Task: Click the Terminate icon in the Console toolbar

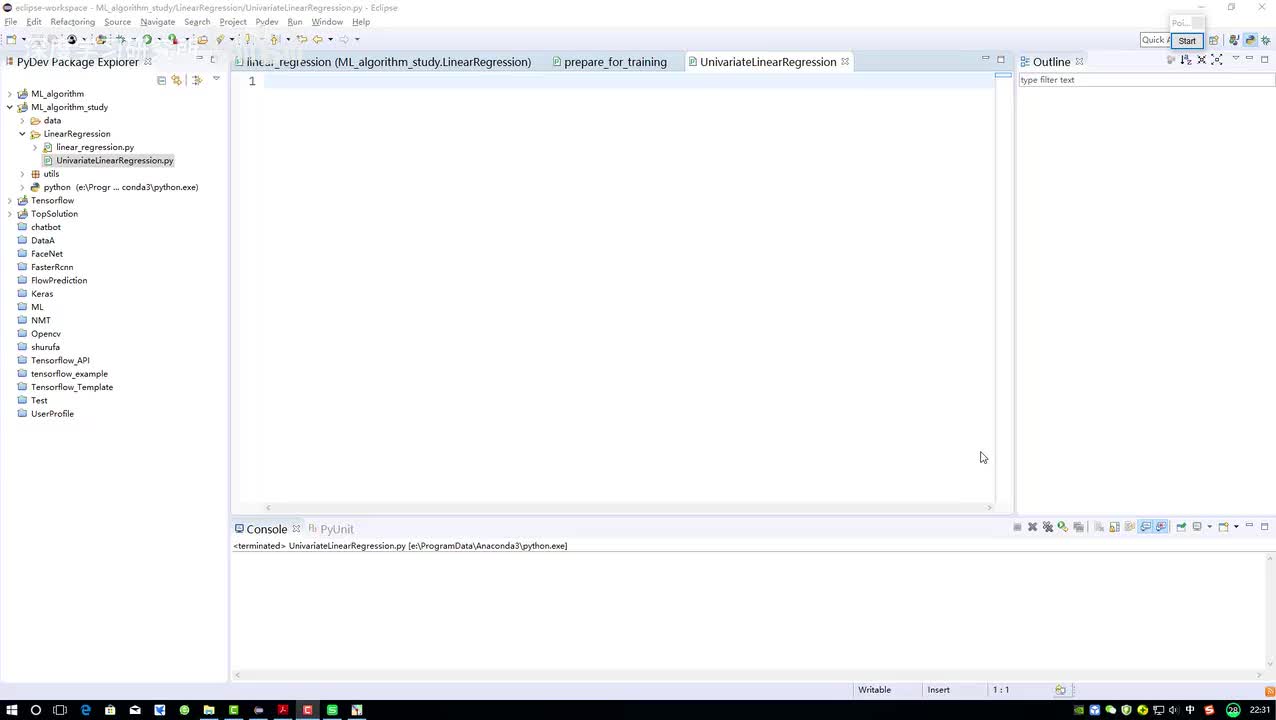Action: point(1017,527)
